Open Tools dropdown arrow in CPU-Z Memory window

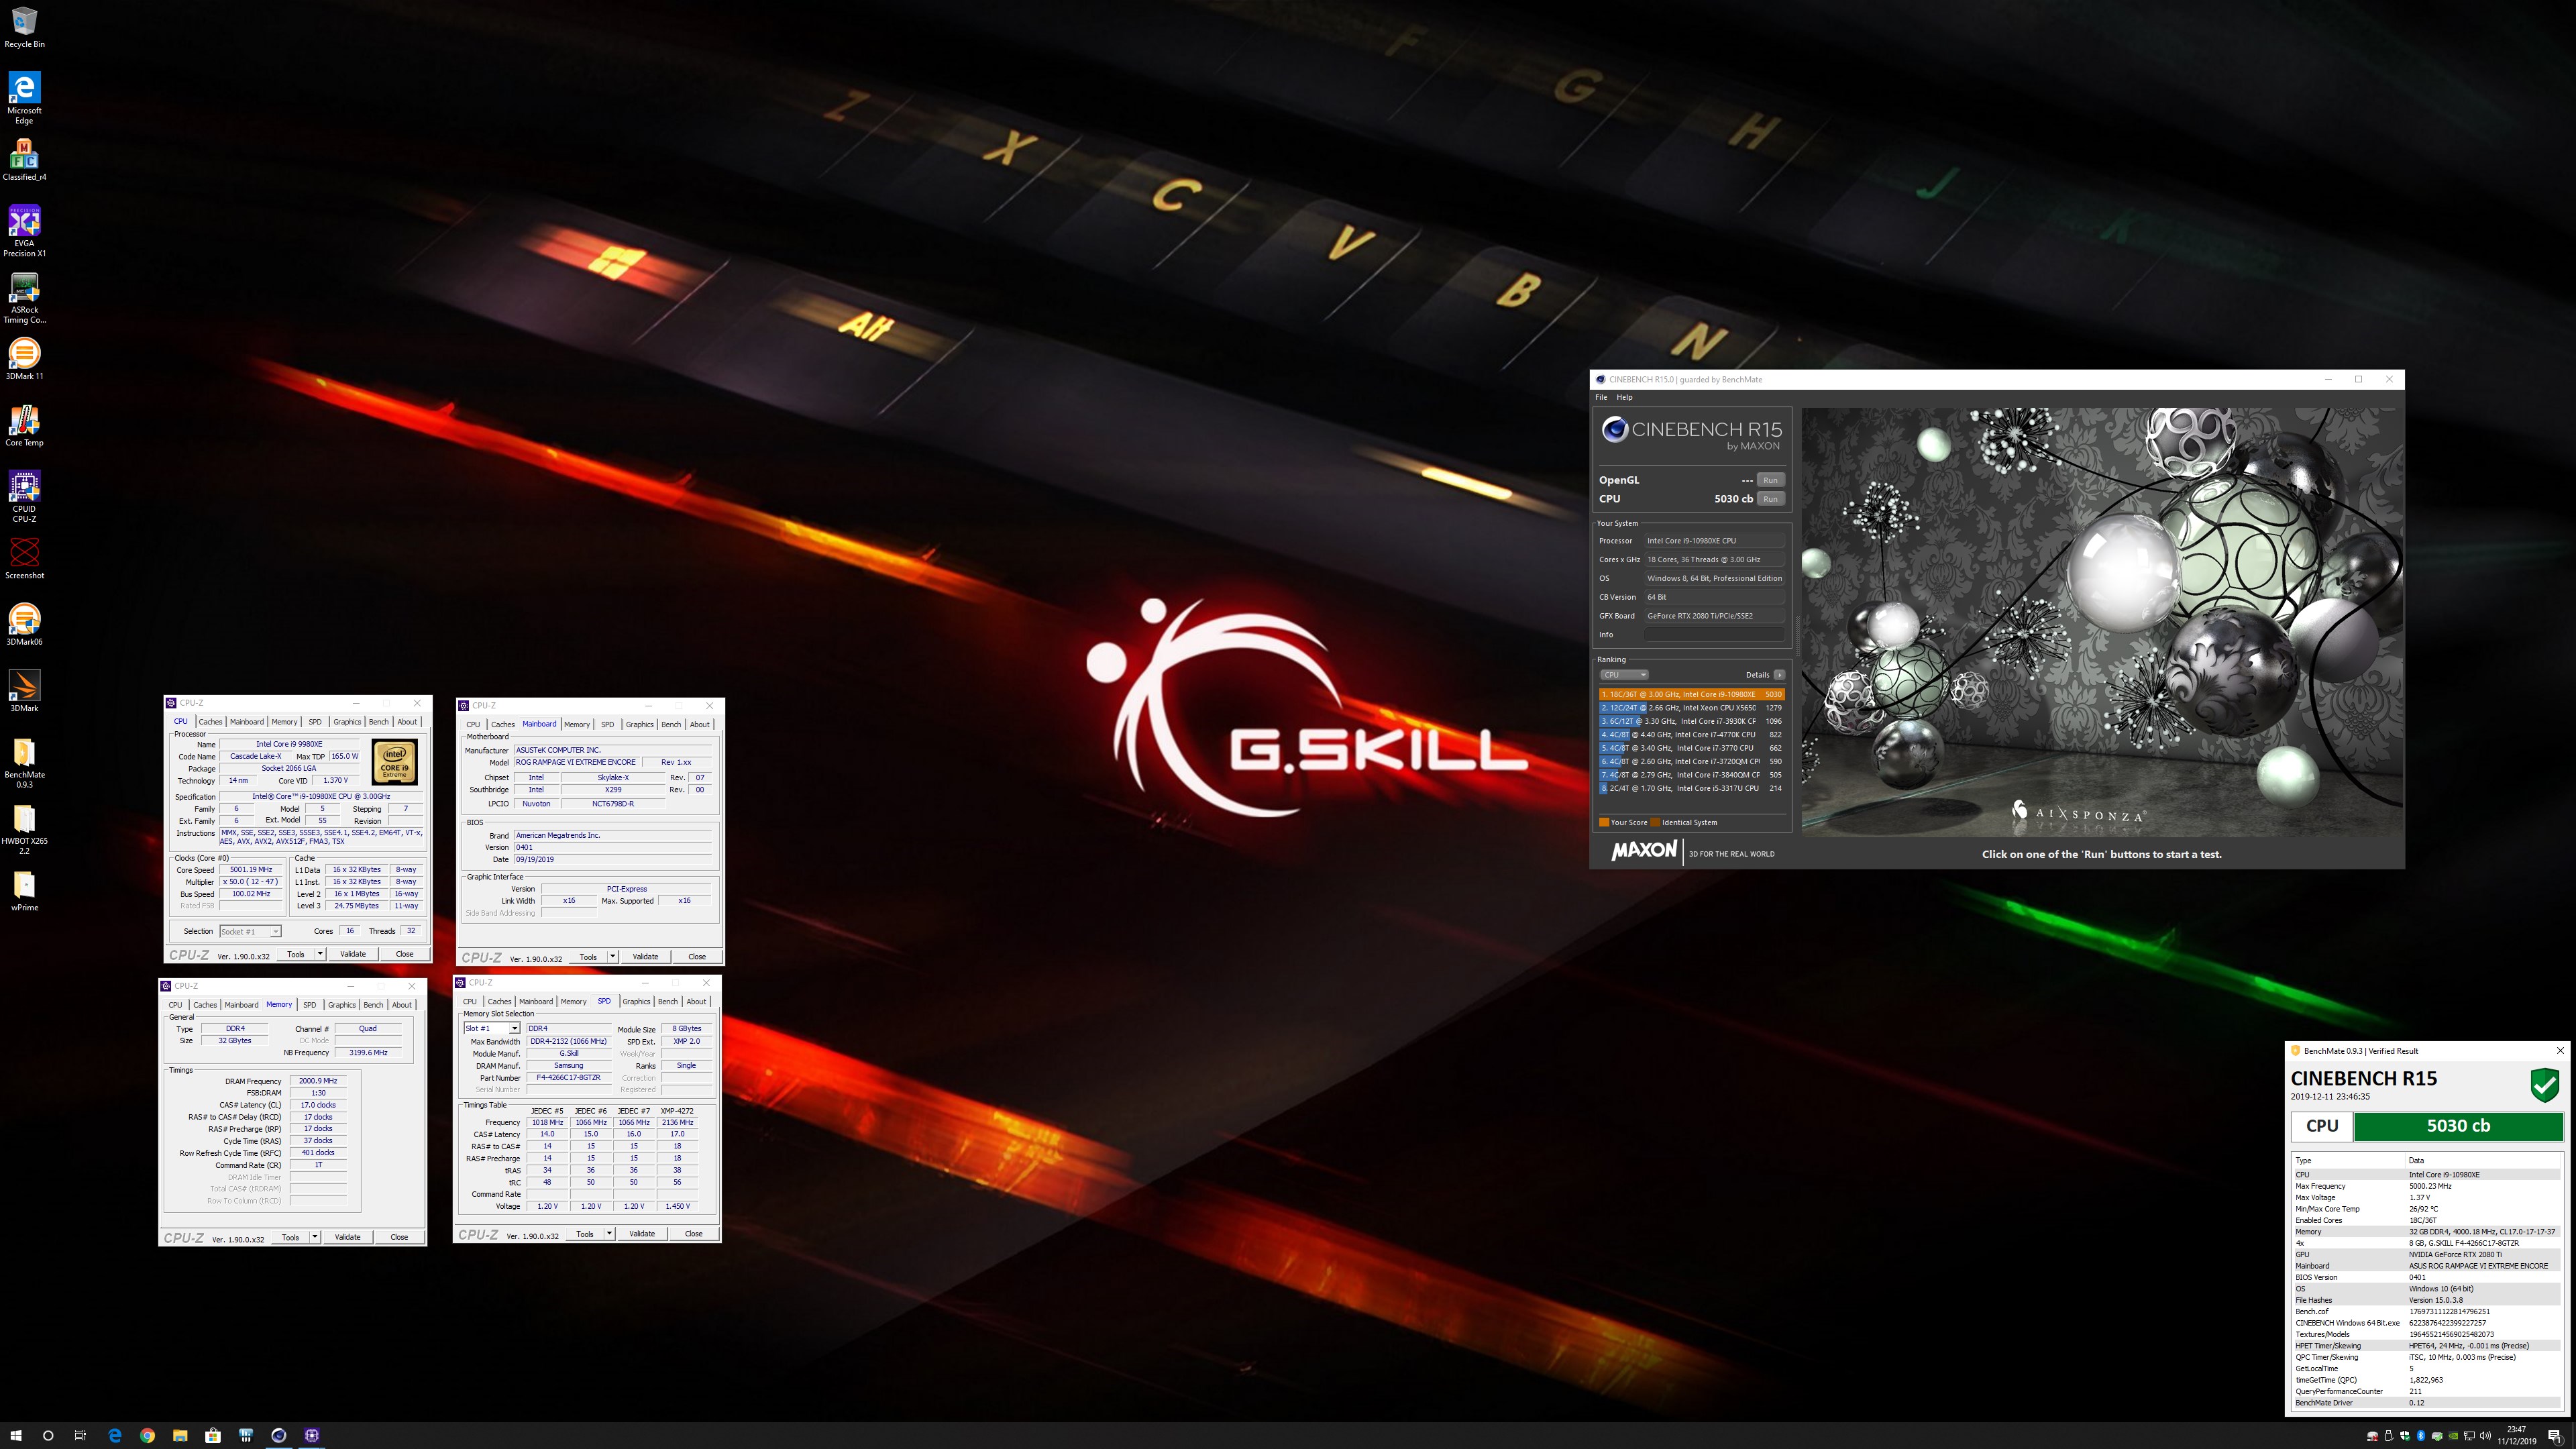(314, 1237)
